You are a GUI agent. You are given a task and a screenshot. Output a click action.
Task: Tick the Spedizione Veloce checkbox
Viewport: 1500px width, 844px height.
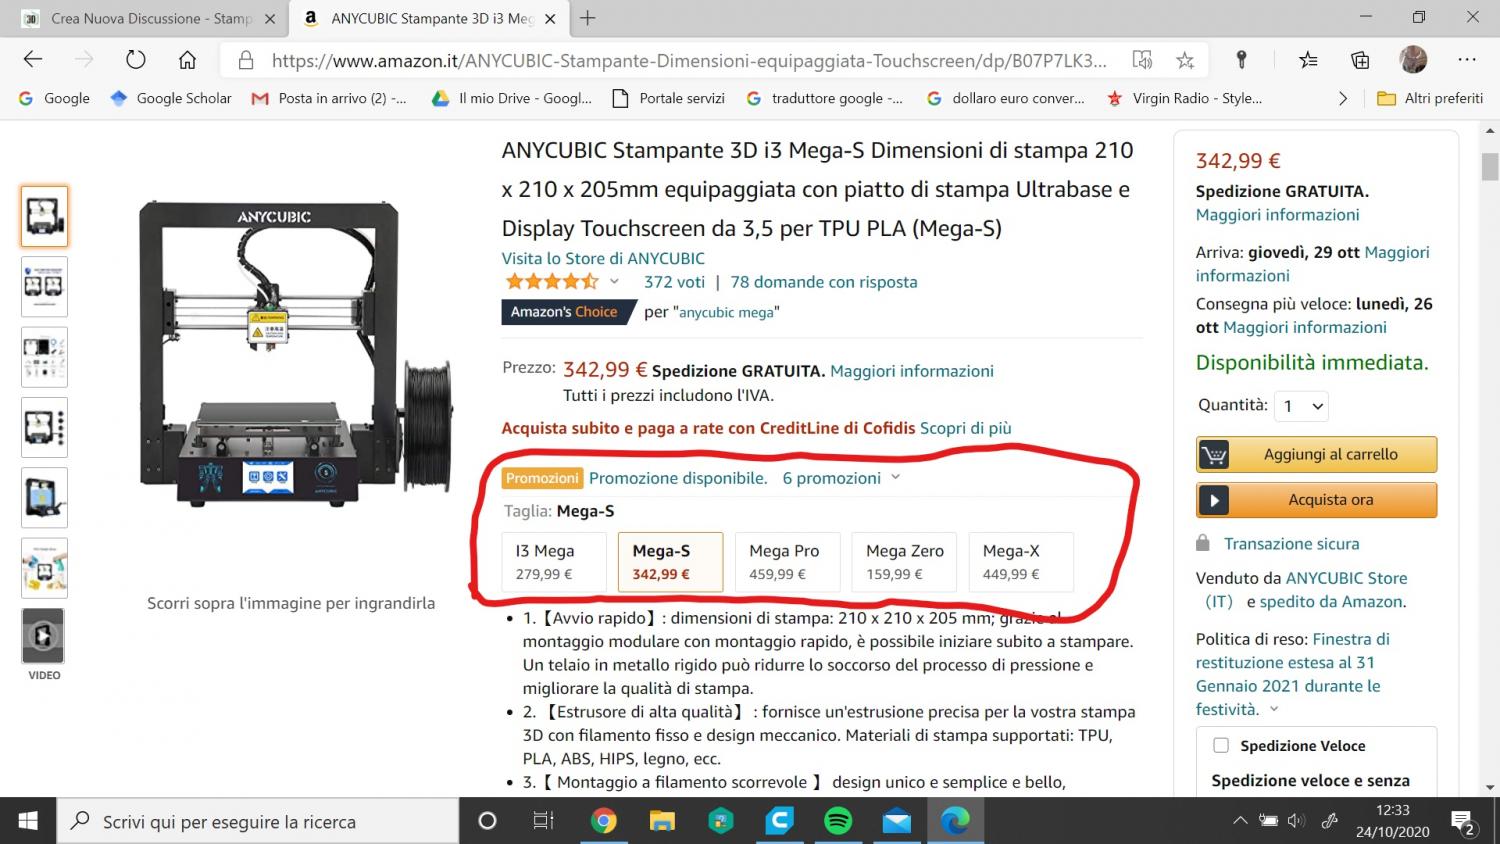[x=1221, y=745]
